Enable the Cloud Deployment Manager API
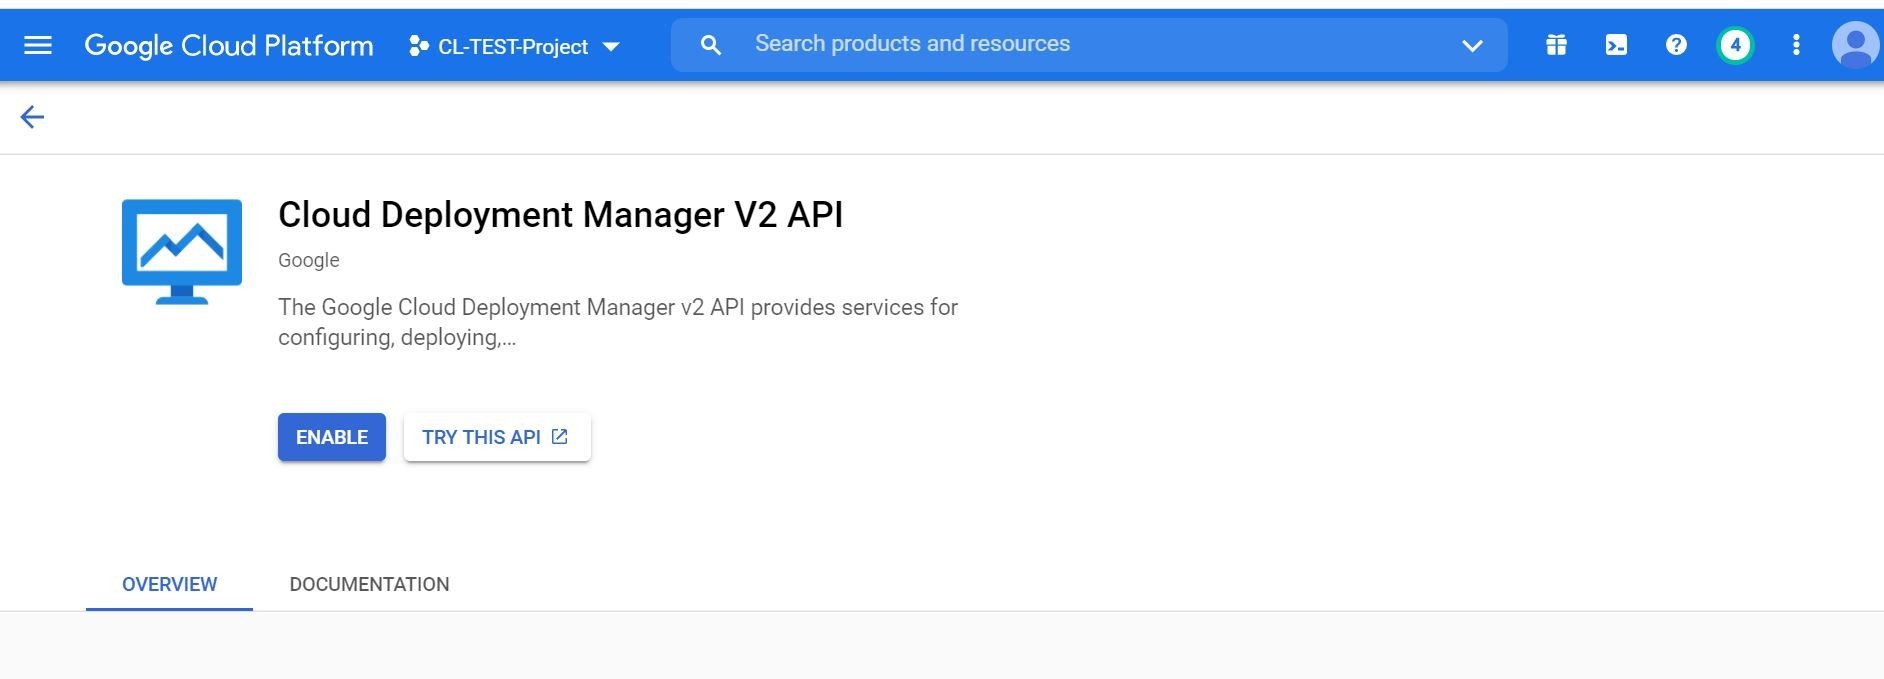Screen dimensions: 1884x679 click(332, 437)
